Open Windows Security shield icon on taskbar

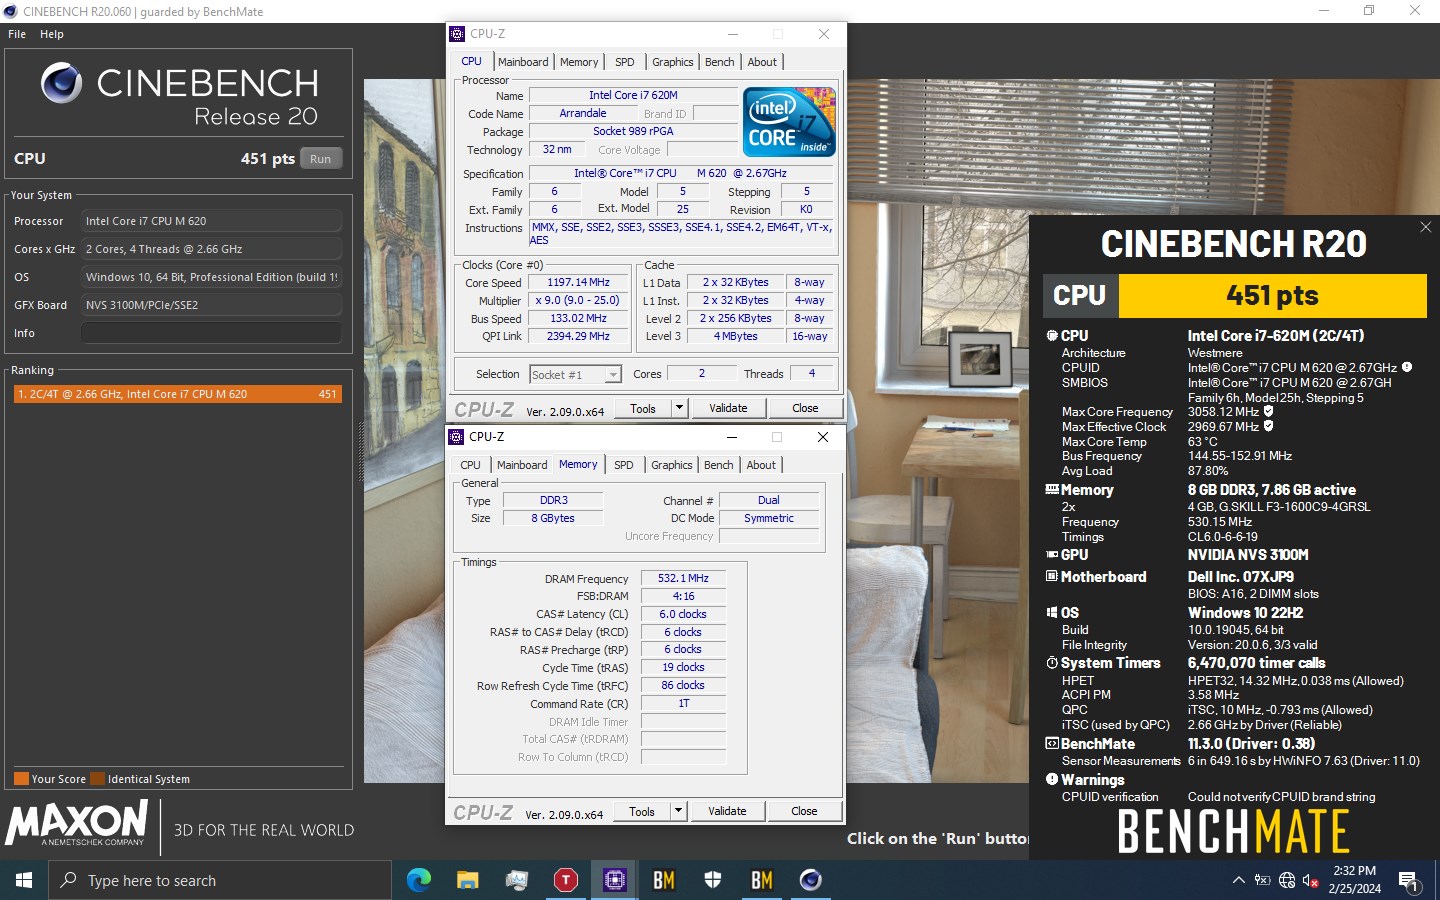[x=713, y=880]
